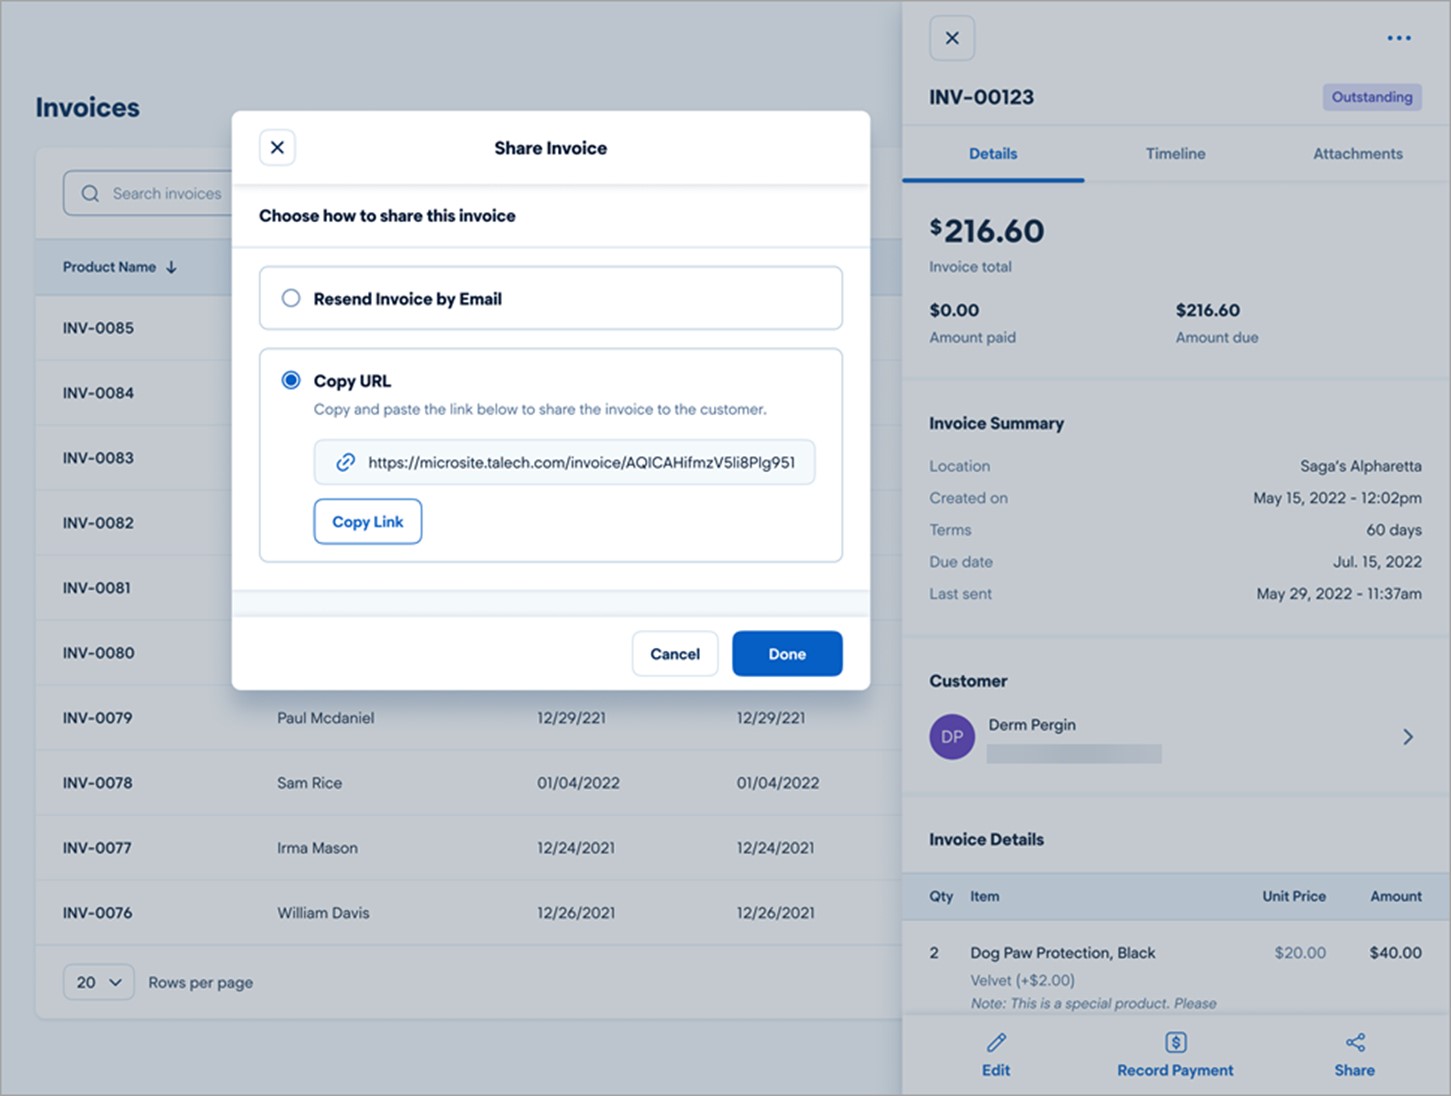Click the Record Payment dollar icon
This screenshot has height=1096, width=1451.
pyautogui.click(x=1175, y=1042)
